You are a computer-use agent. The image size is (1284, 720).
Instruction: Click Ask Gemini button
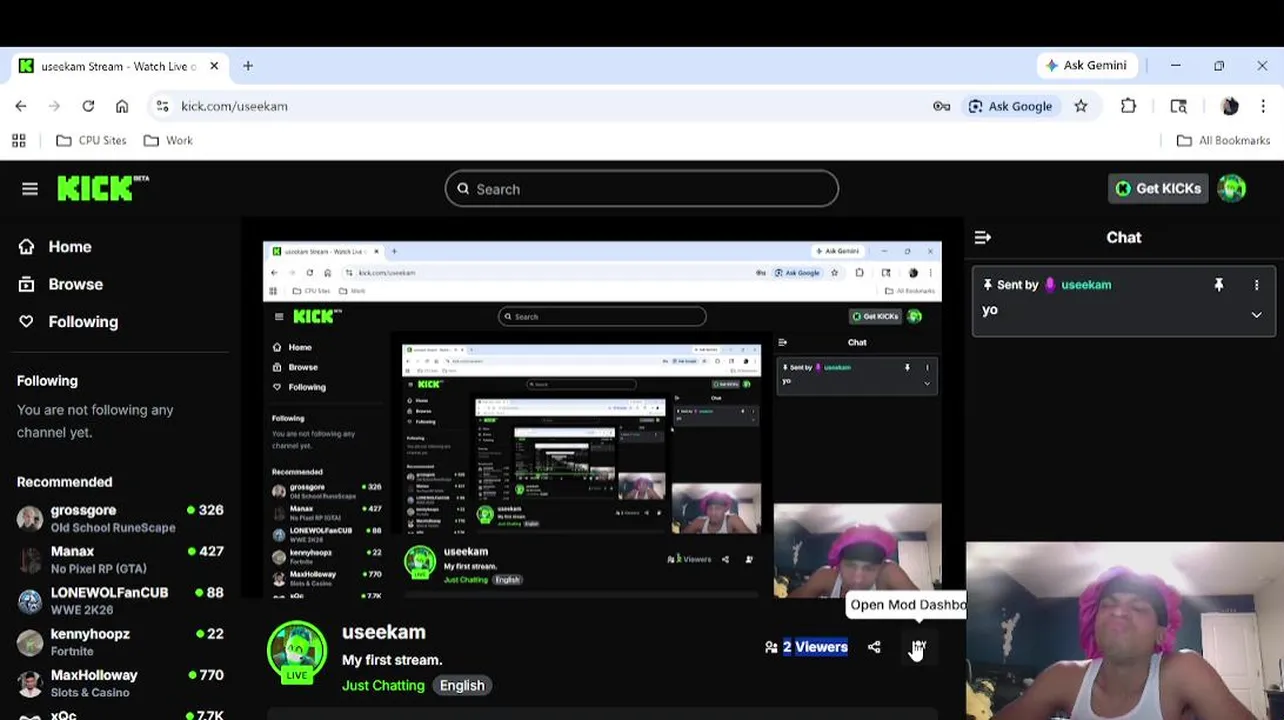click(x=1086, y=65)
